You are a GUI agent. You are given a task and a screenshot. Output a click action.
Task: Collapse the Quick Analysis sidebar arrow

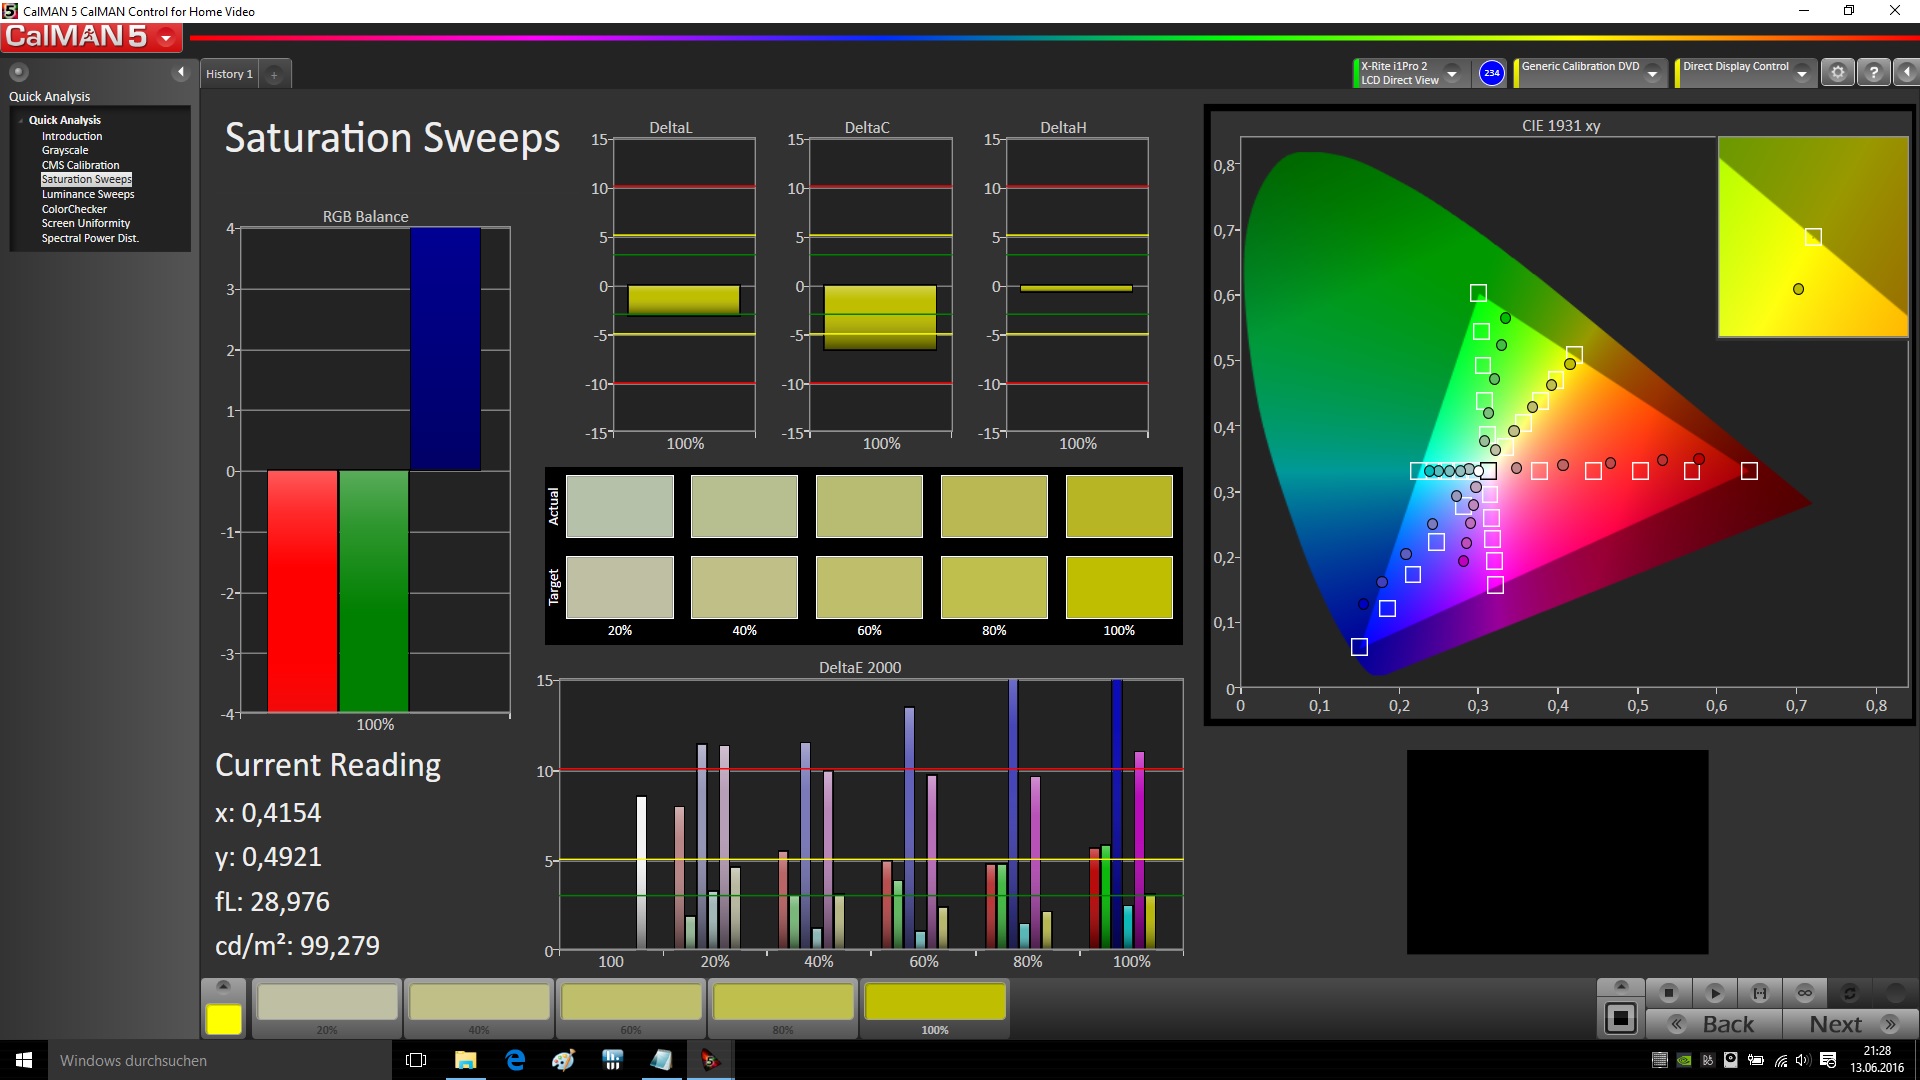coord(180,72)
